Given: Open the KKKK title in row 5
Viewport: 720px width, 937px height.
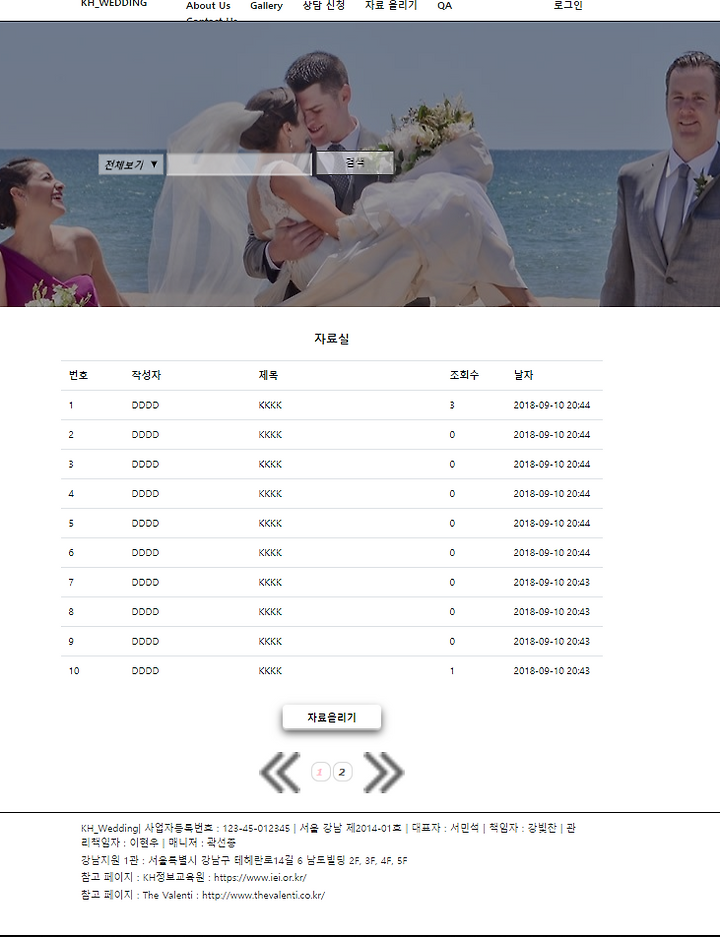Looking at the screenshot, I should [270, 523].
